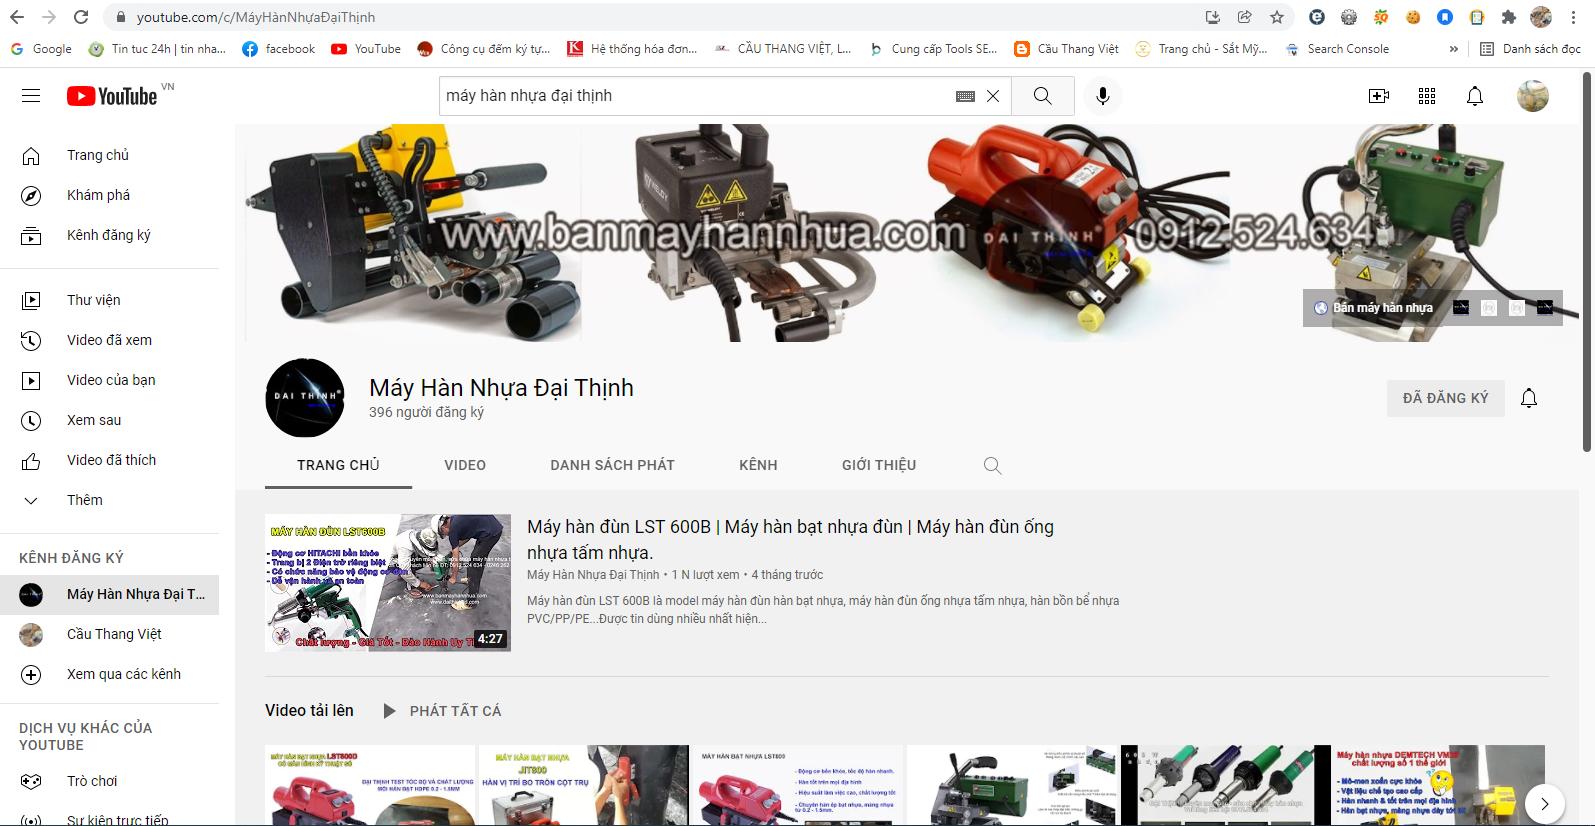This screenshot has width=1595, height=826.
Task: Open Video tải lên section link
Action: point(309,710)
